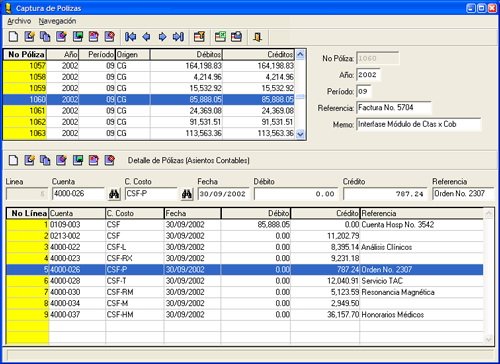Image resolution: width=500 pixels, height=364 pixels.
Task: Select póliza row 1063
Action: 149,133
